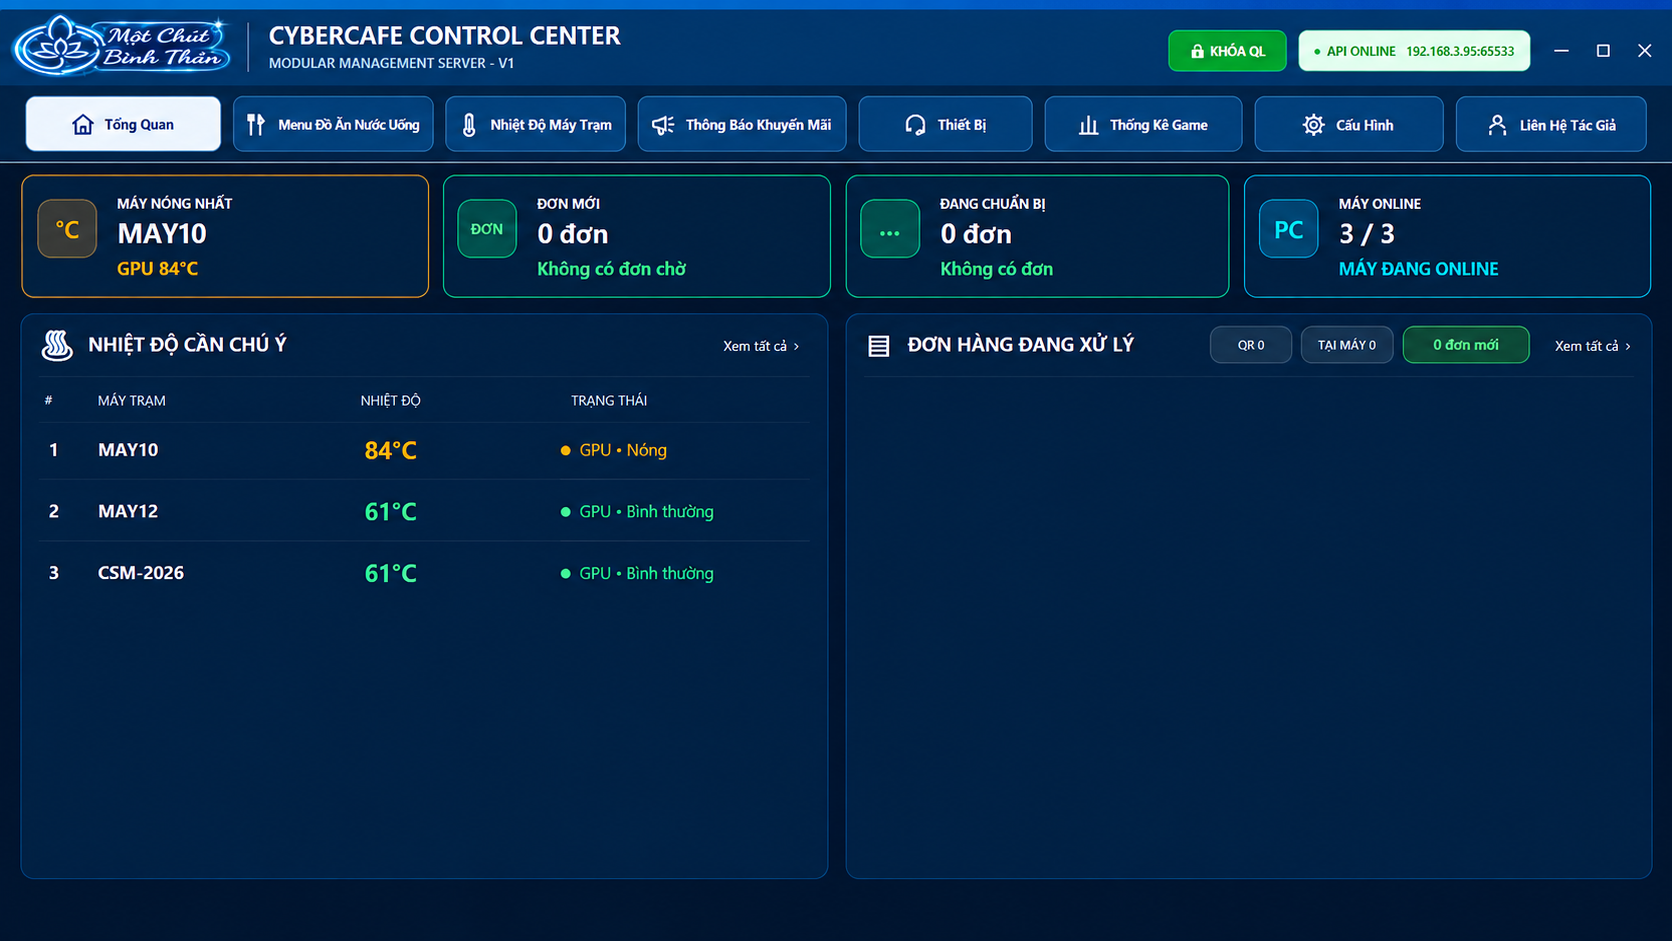This screenshot has width=1672, height=941.
Task: Switch to Nhiệt Độ Máy Trạm tab
Action: pos(536,124)
